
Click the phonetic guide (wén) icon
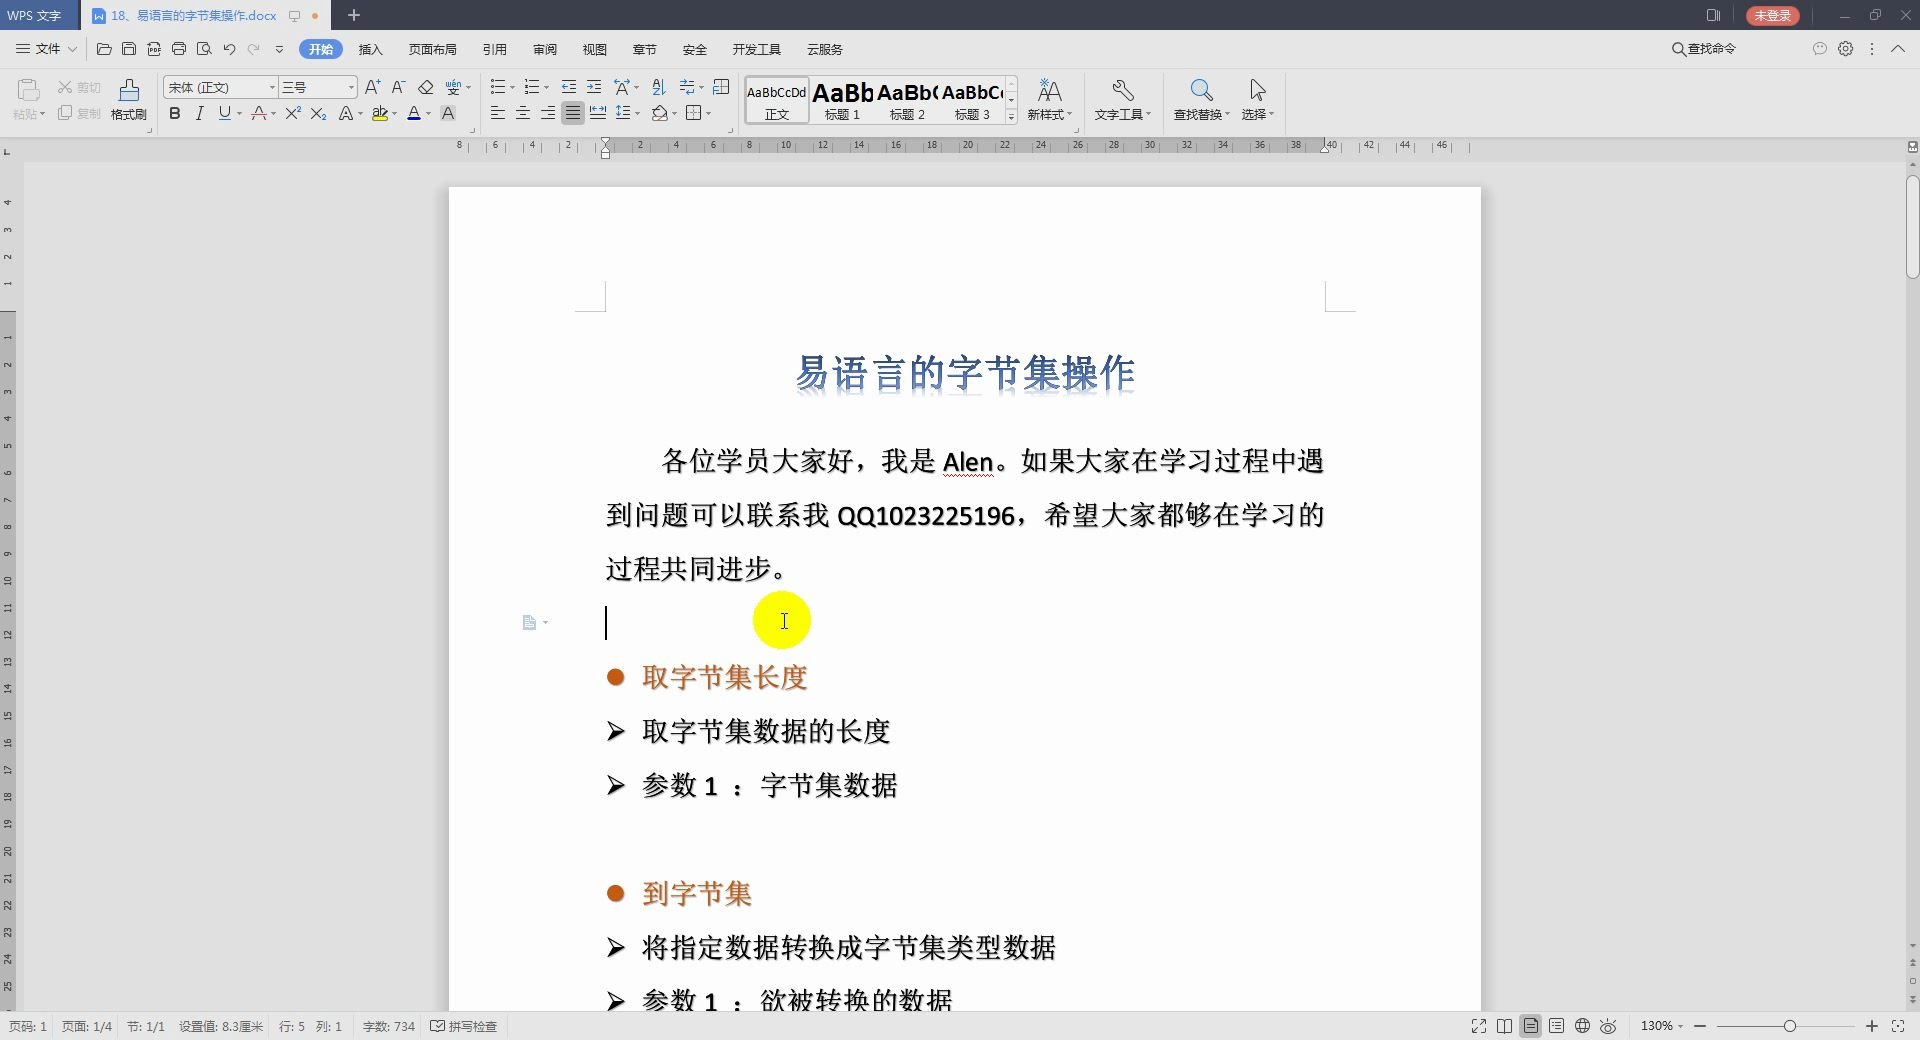click(x=453, y=87)
